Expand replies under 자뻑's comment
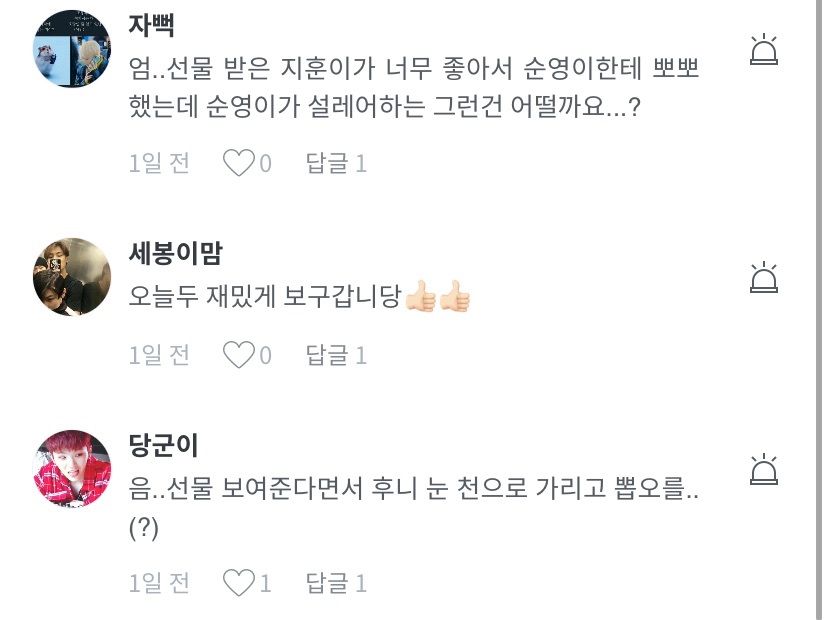828x620 pixels. [x=336, y=163]
